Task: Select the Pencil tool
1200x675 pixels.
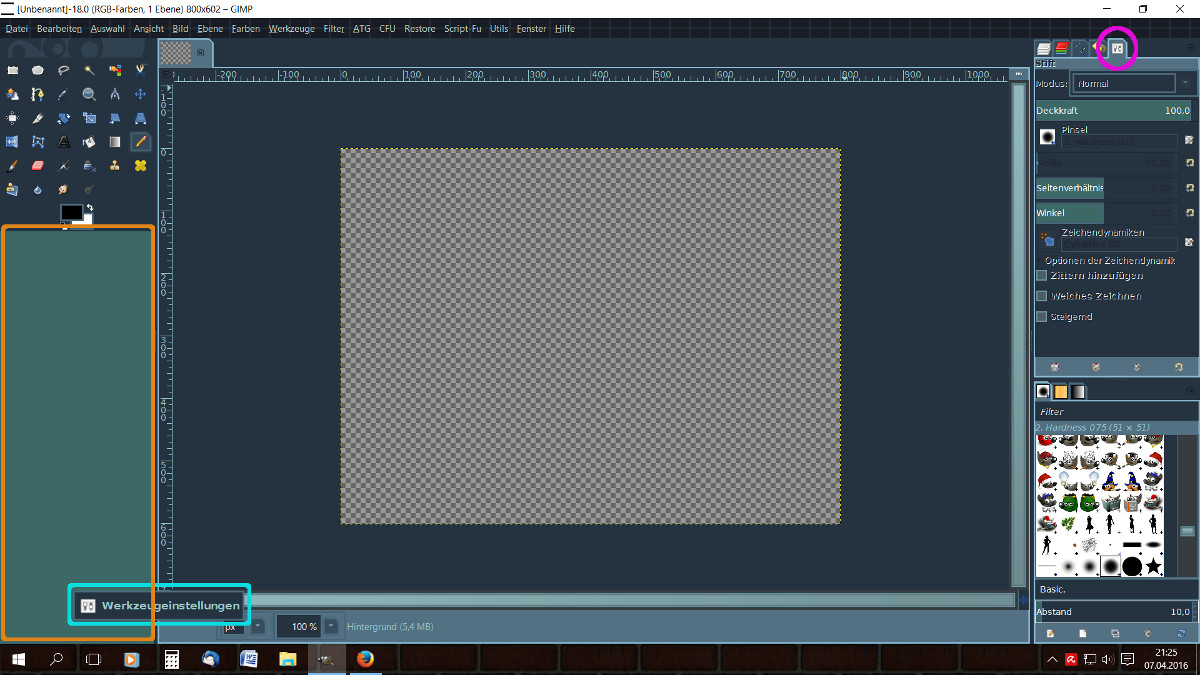Action: click(140, 142)
